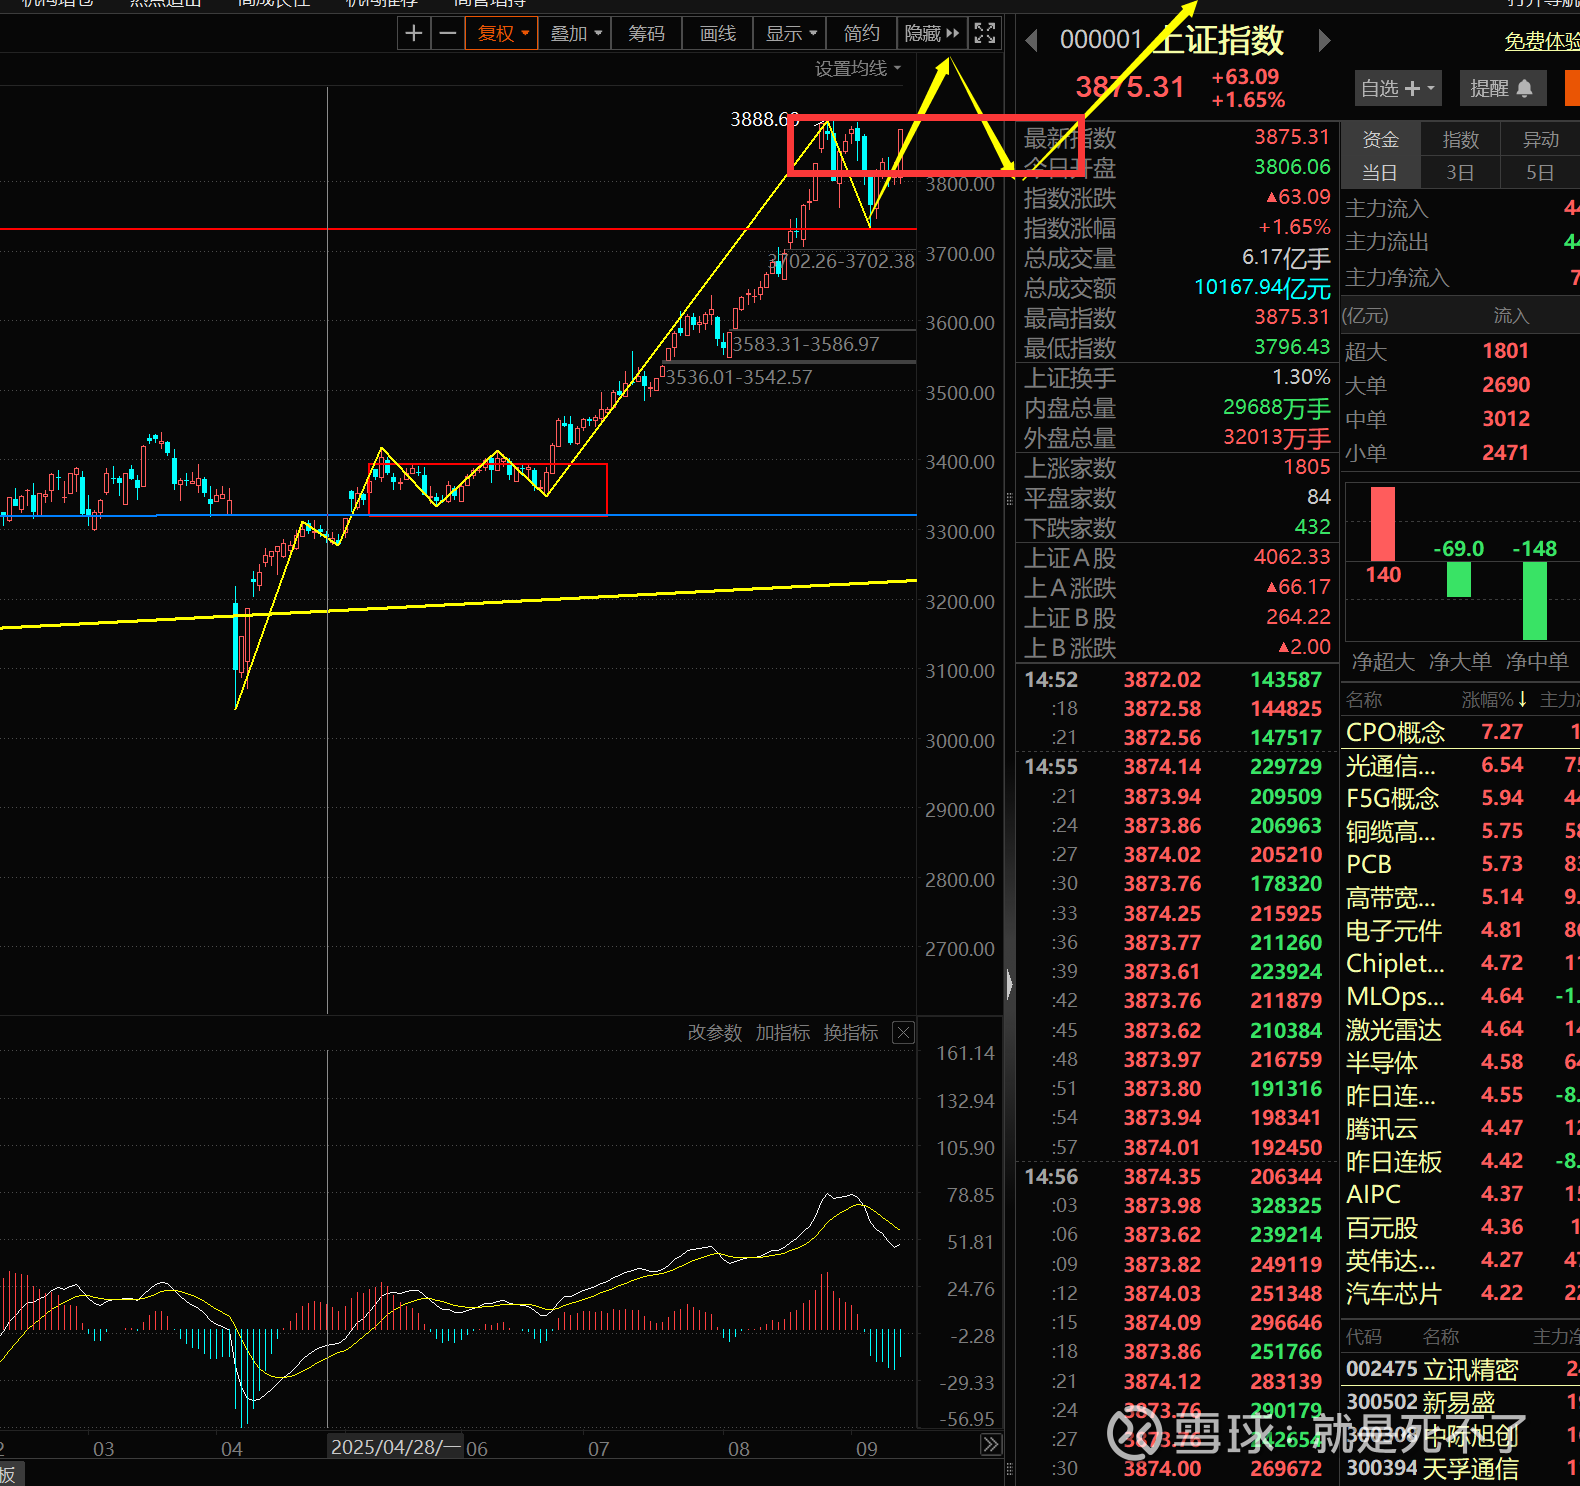This screenshot has width=1580, height=1486.
Task: Open the 显示 display dropdown
Action: (x=790, y=33)
